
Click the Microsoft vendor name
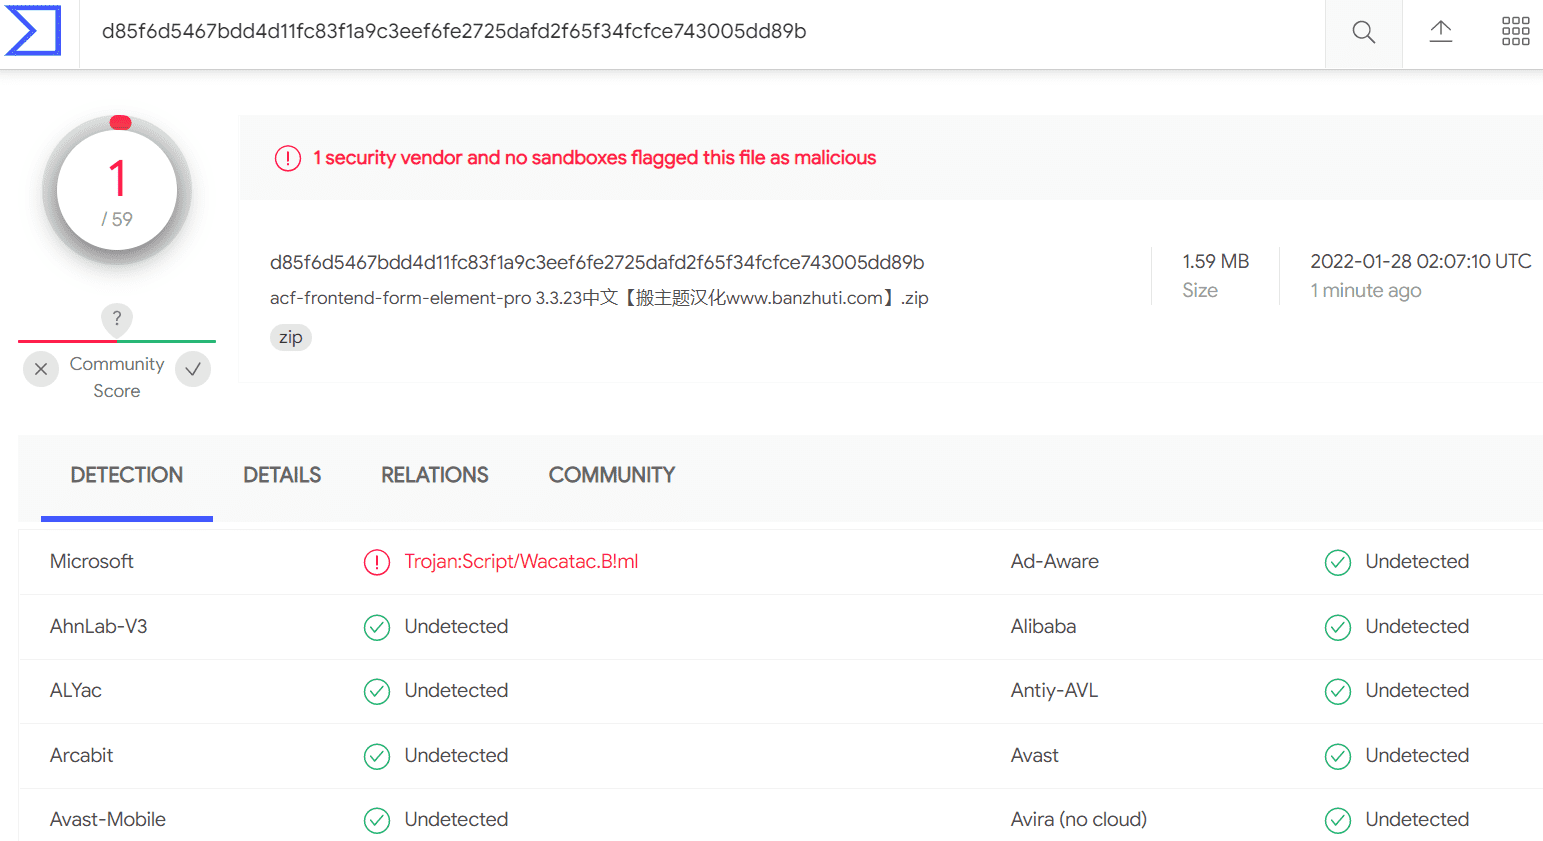[x=92, y=561]
